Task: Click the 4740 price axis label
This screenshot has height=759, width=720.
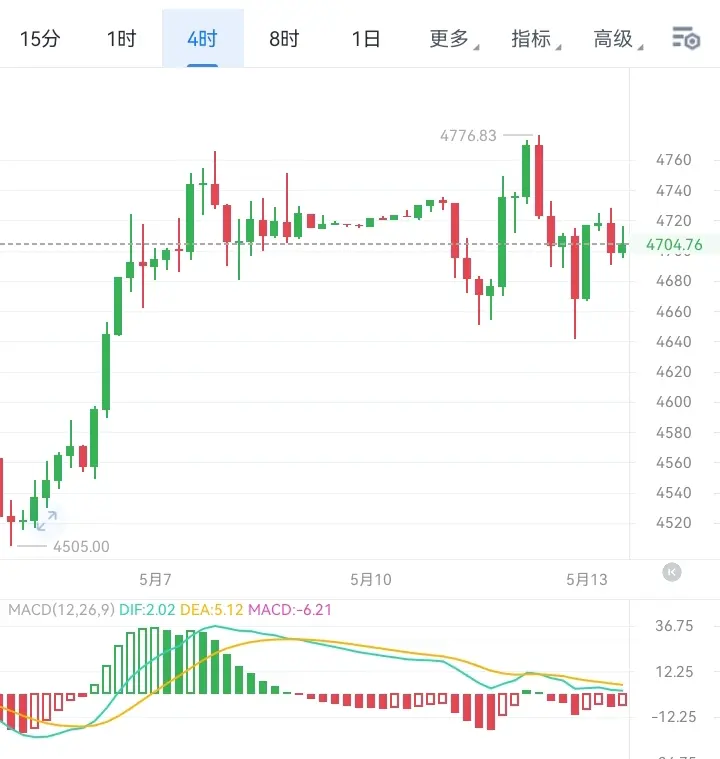Action: (674, 191)
